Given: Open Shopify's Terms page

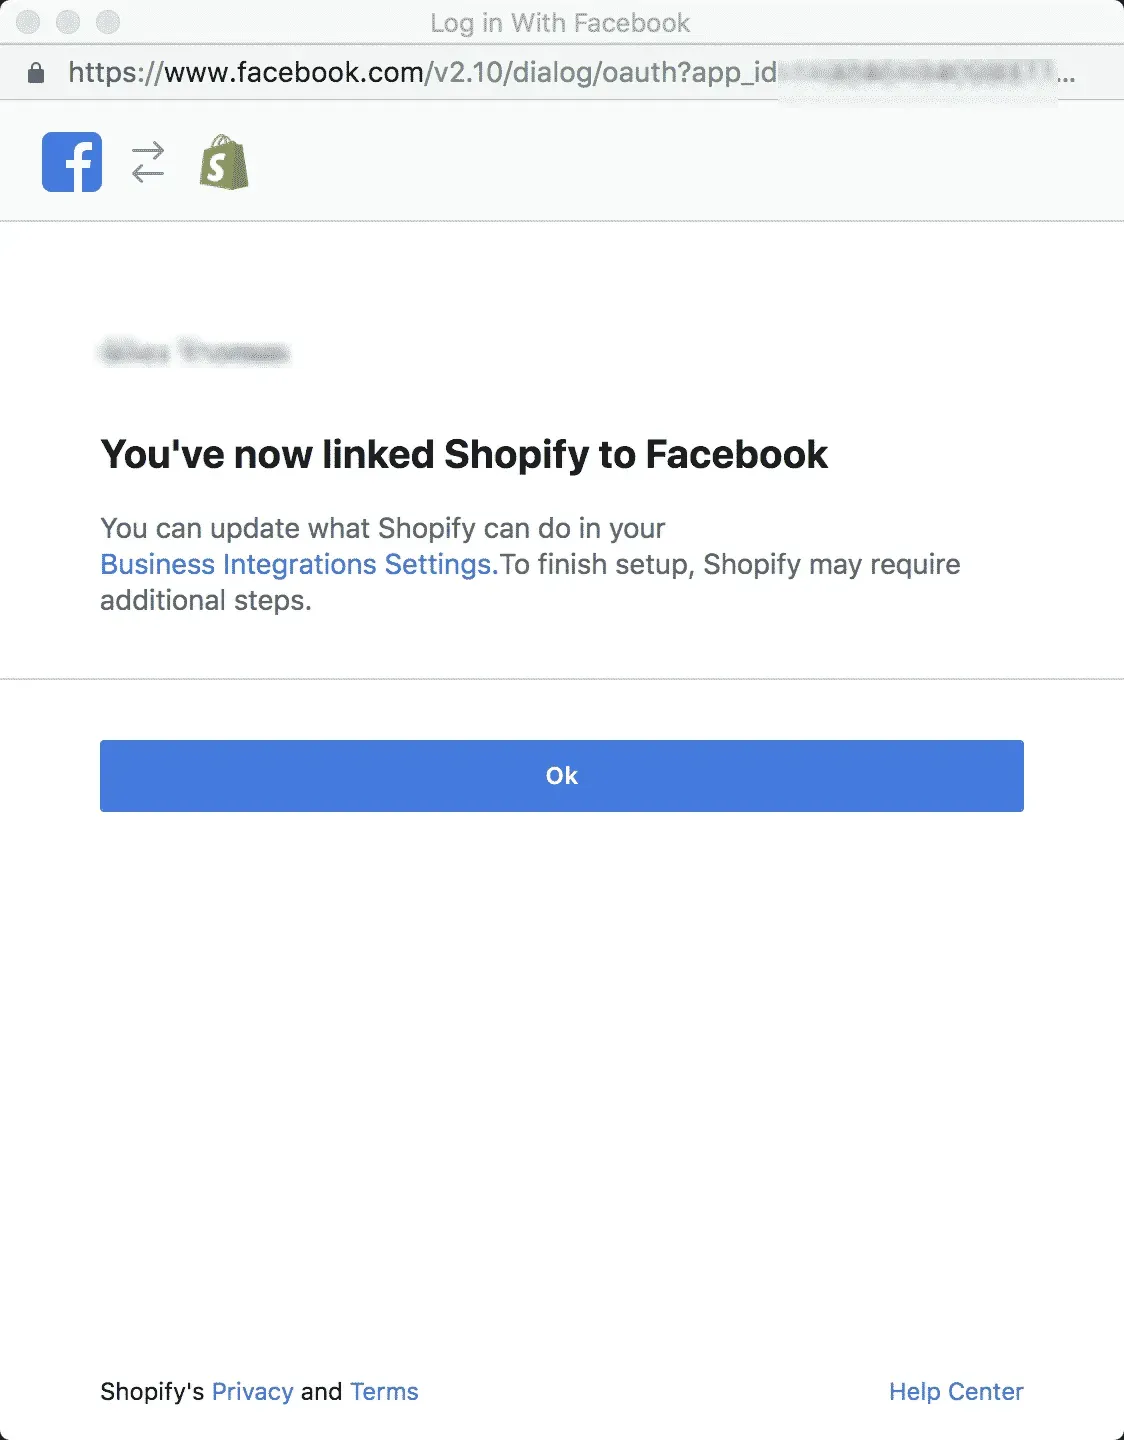Looking at the screenshot, I should coord(384,1391).
